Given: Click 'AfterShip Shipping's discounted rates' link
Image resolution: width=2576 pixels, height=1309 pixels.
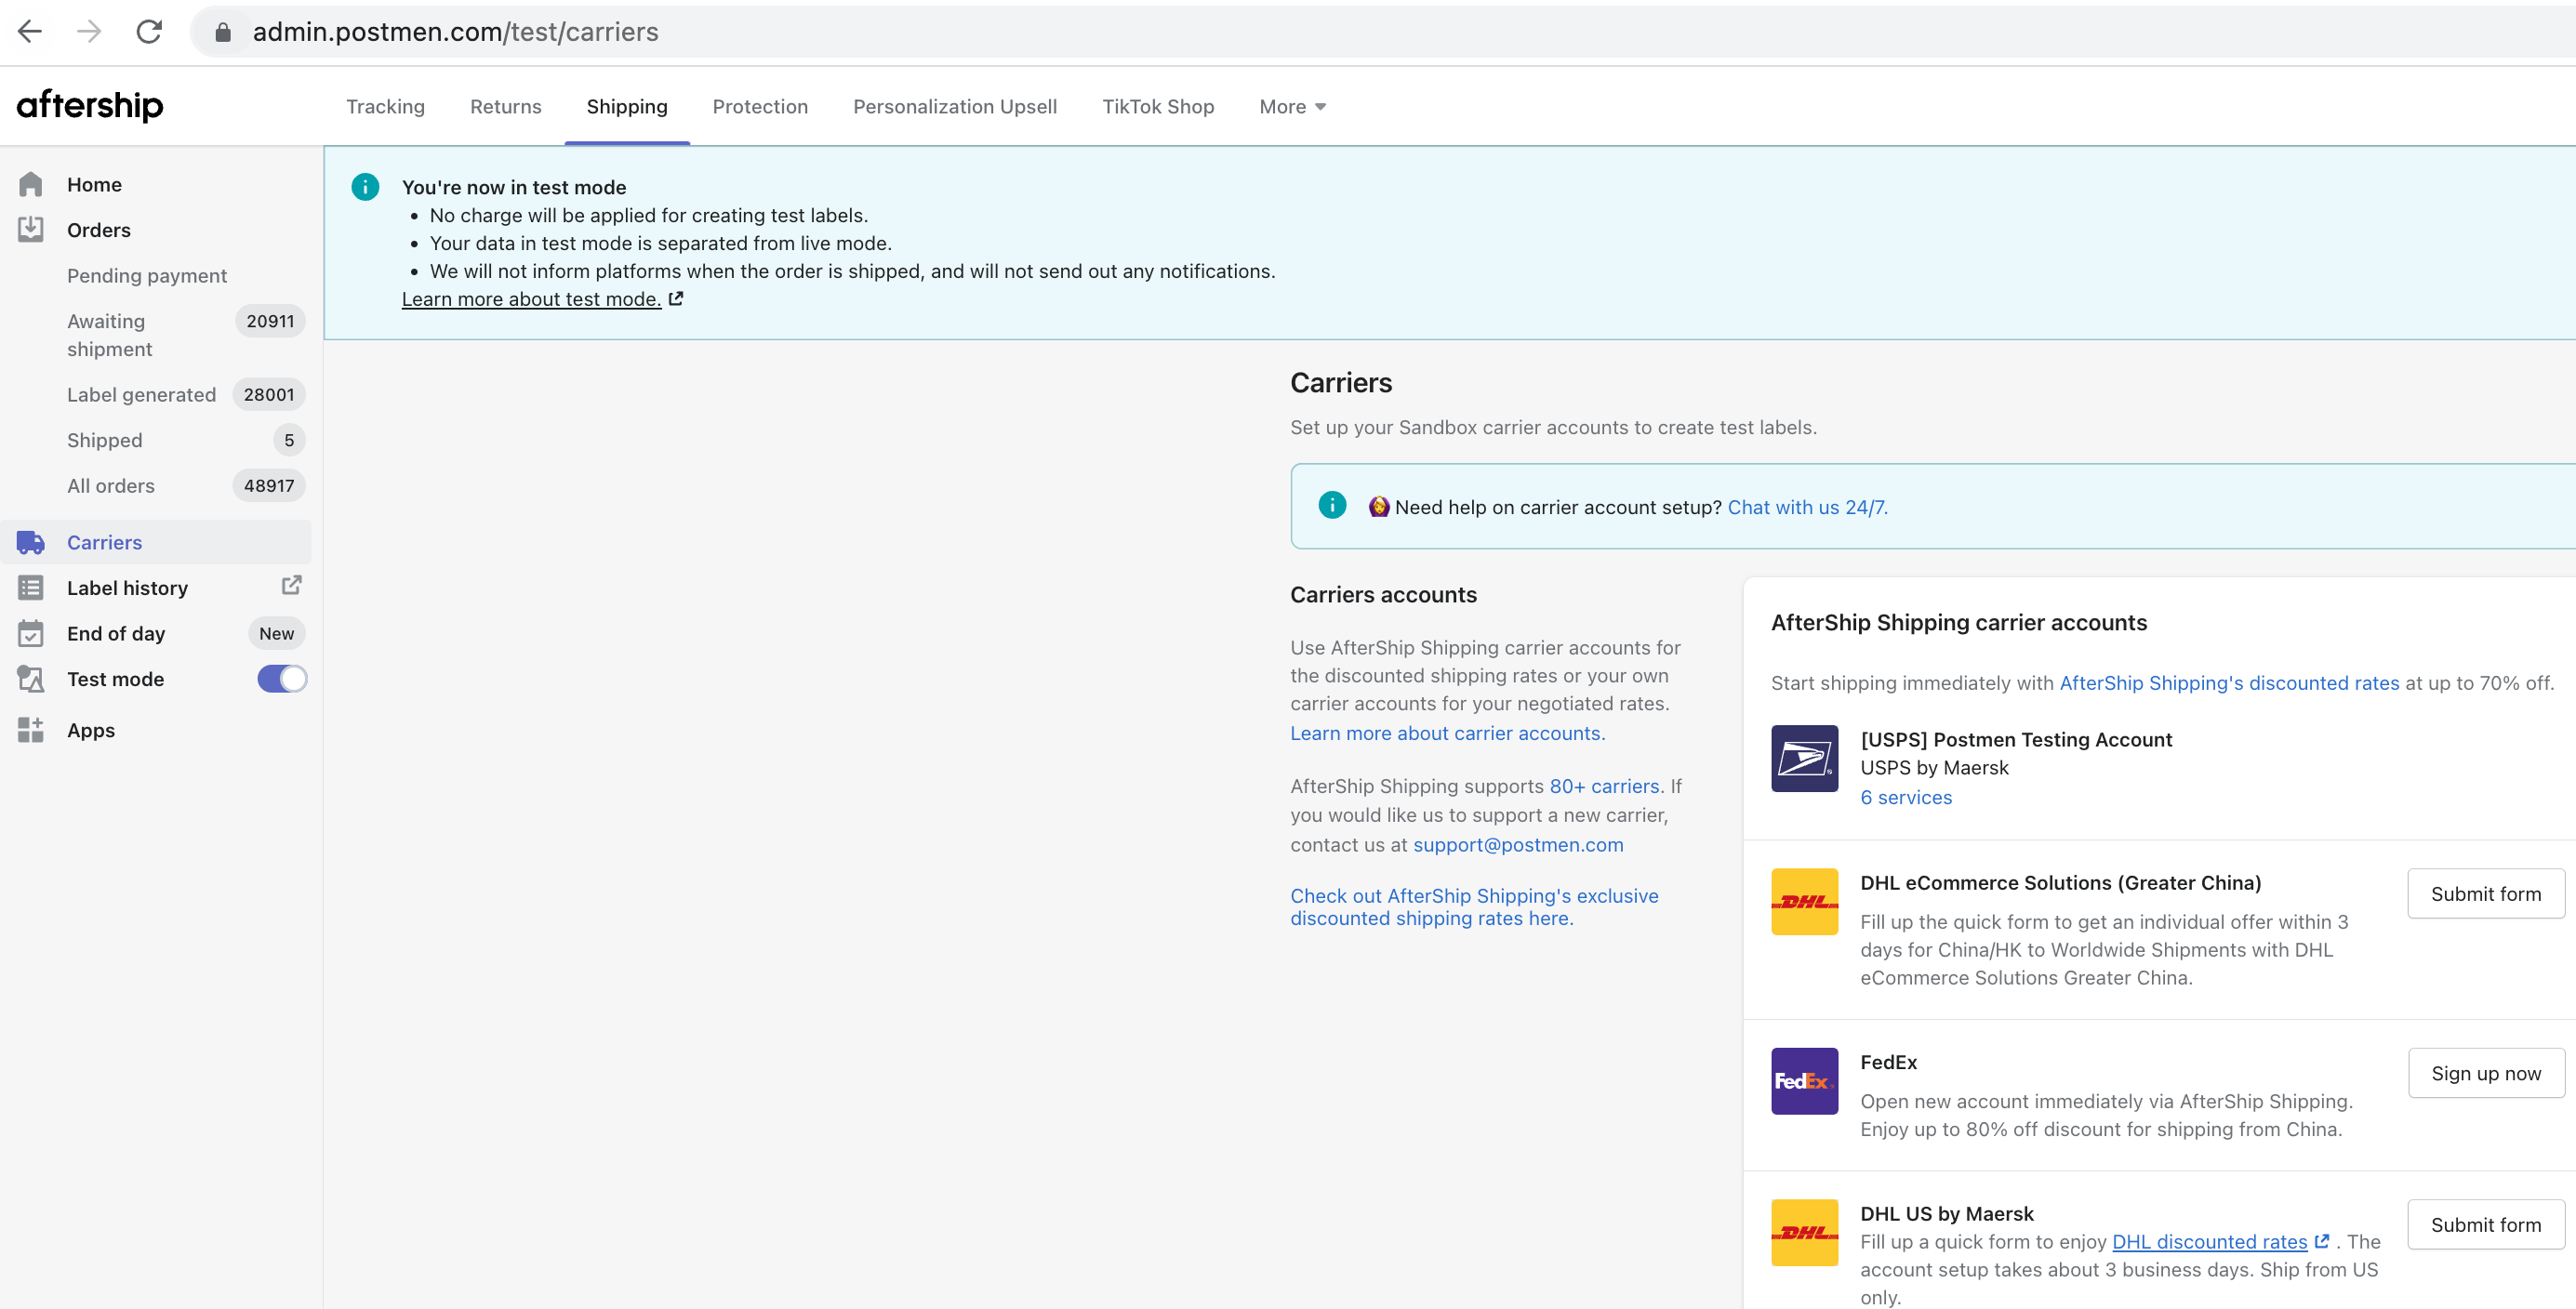Looking at the screenshot, I should 2229,682.
